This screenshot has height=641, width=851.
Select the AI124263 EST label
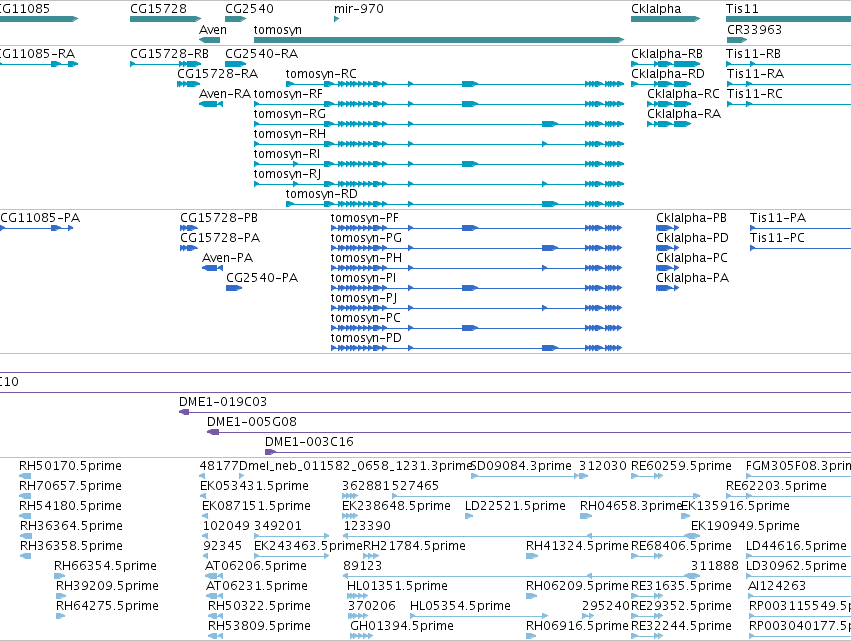(777, 586)
